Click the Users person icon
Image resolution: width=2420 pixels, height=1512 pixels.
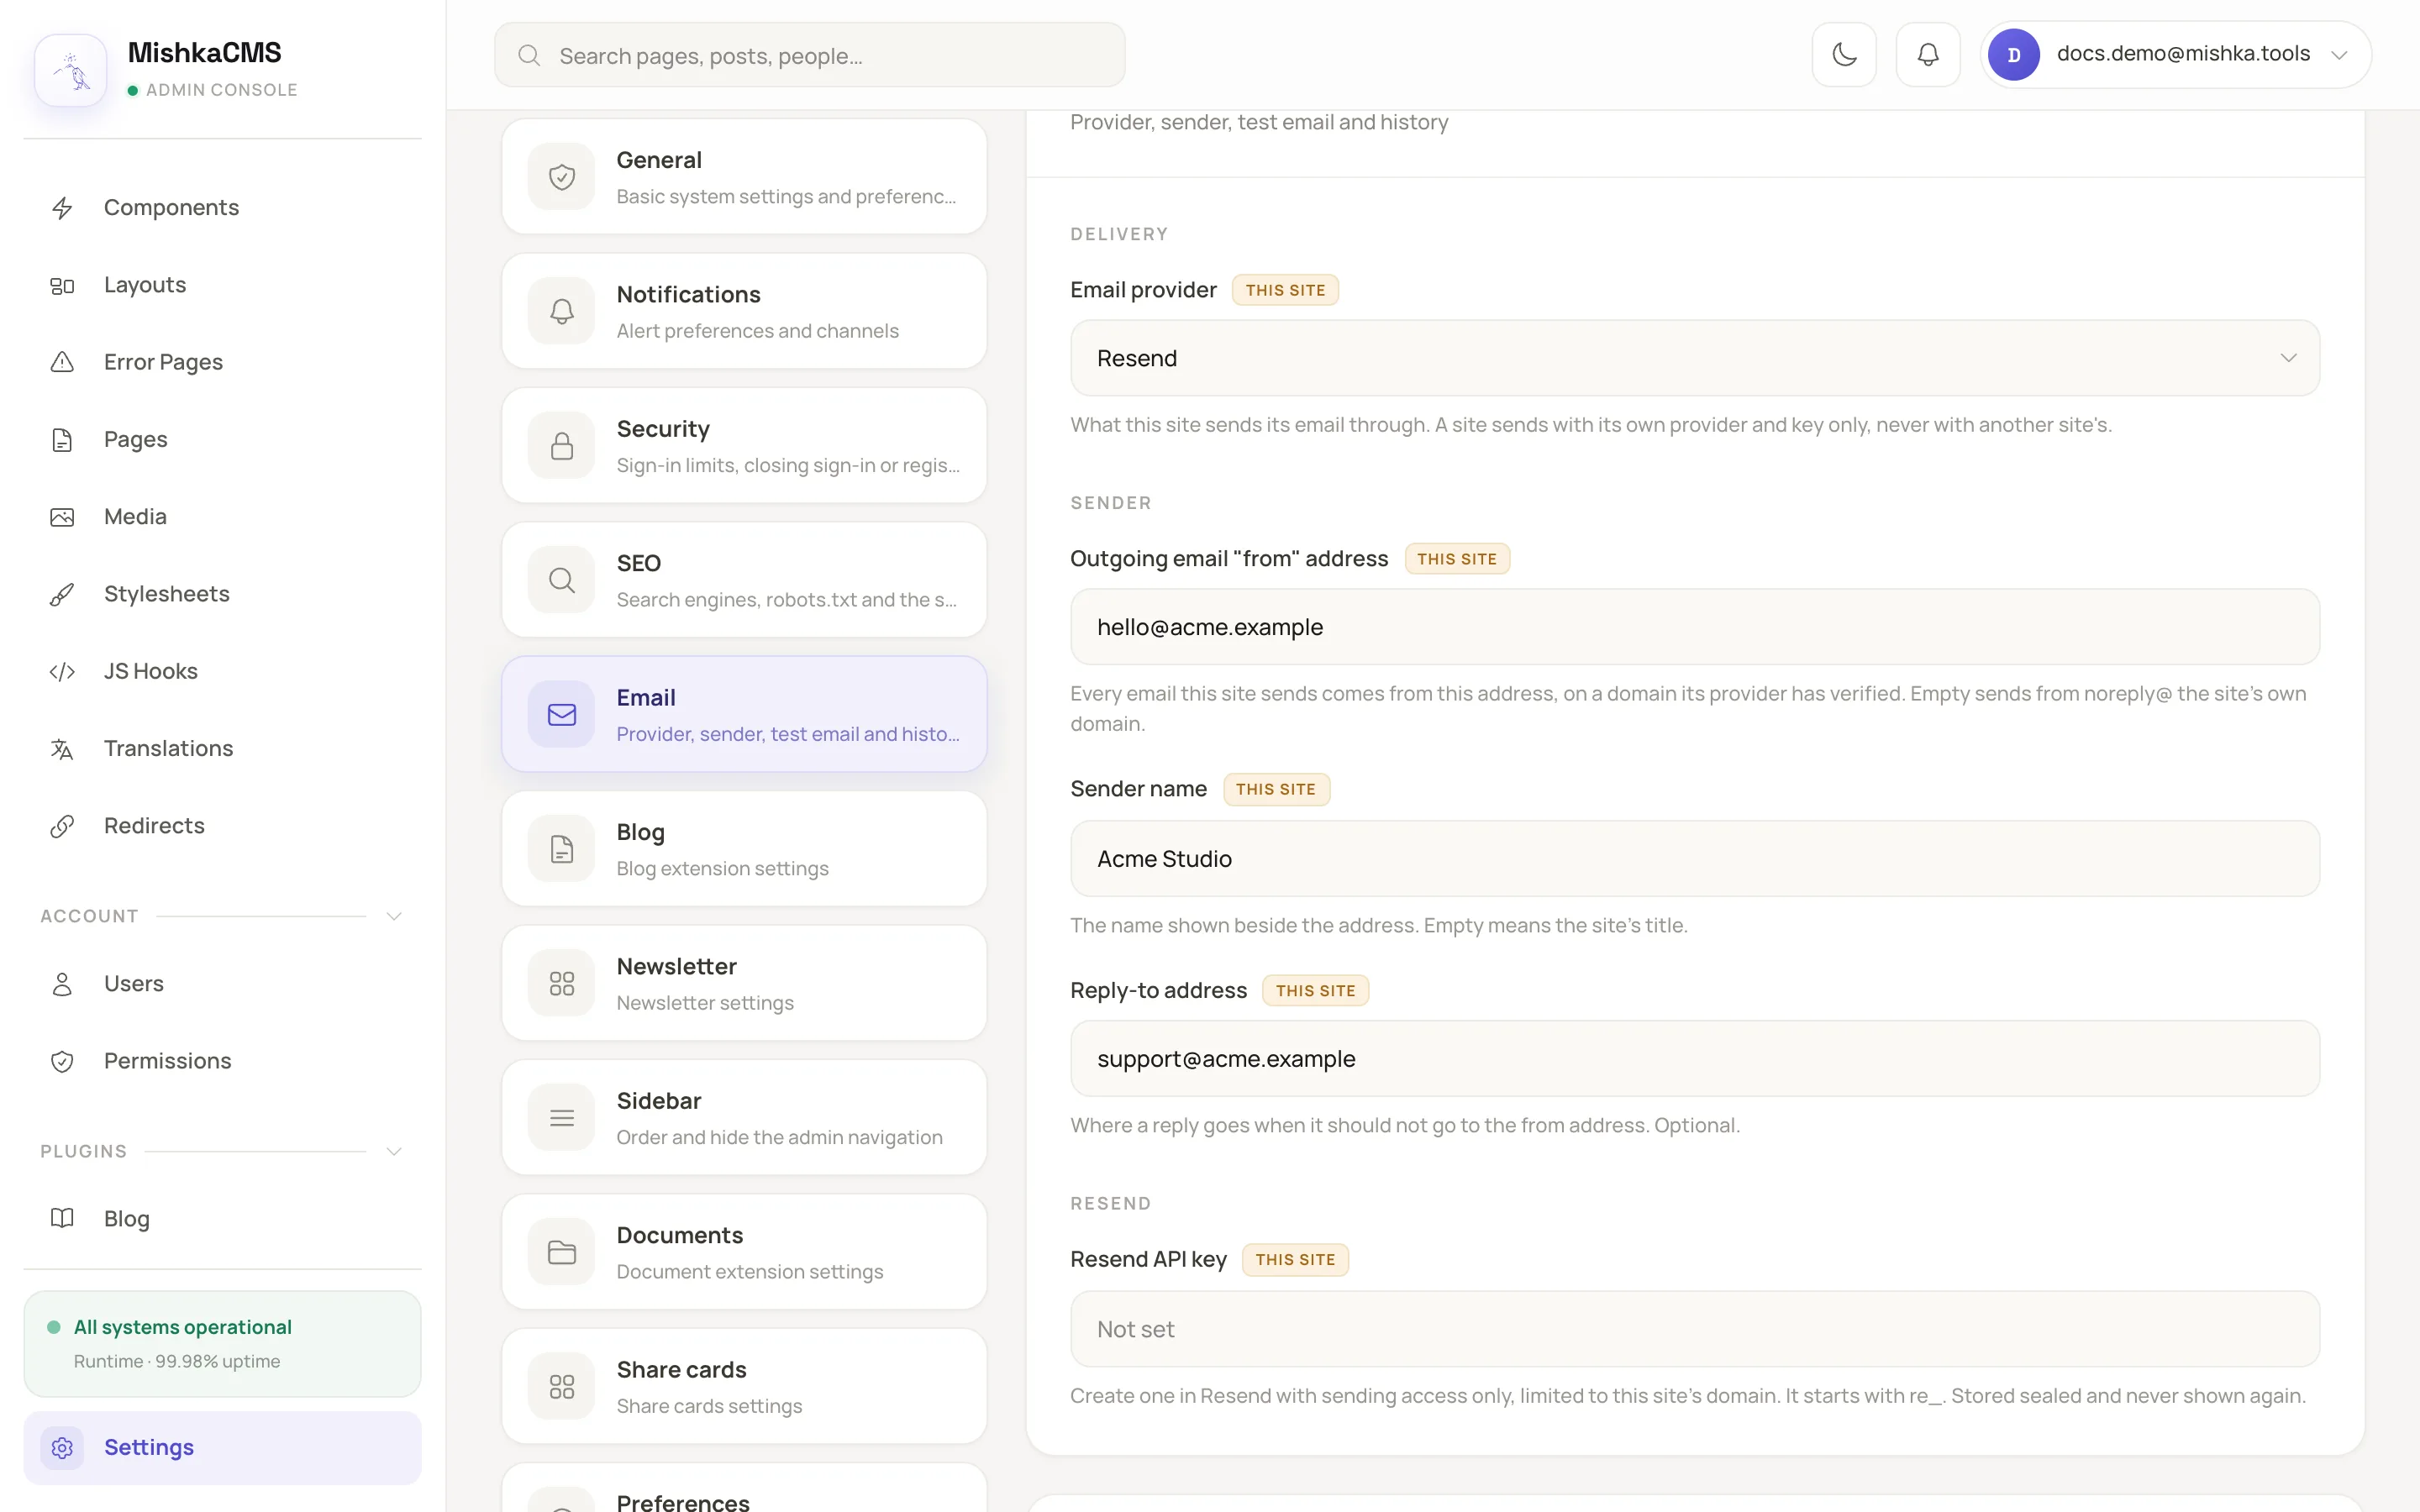[62, 984]
